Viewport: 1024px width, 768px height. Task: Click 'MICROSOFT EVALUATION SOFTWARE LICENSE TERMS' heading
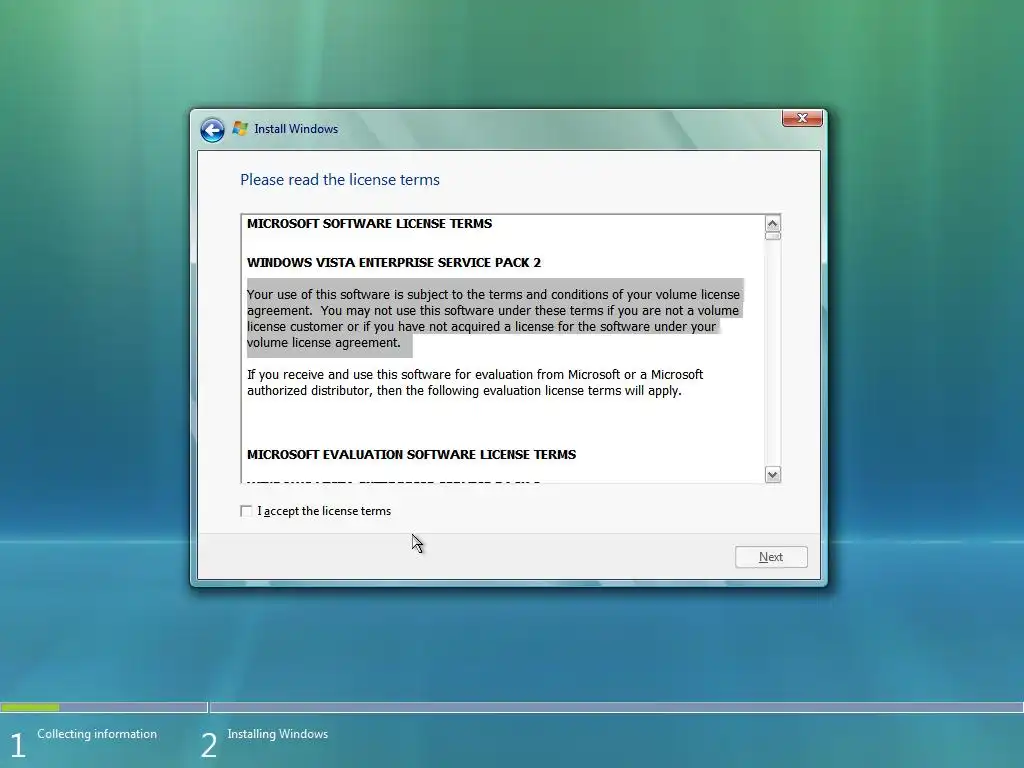click(411, 455)
